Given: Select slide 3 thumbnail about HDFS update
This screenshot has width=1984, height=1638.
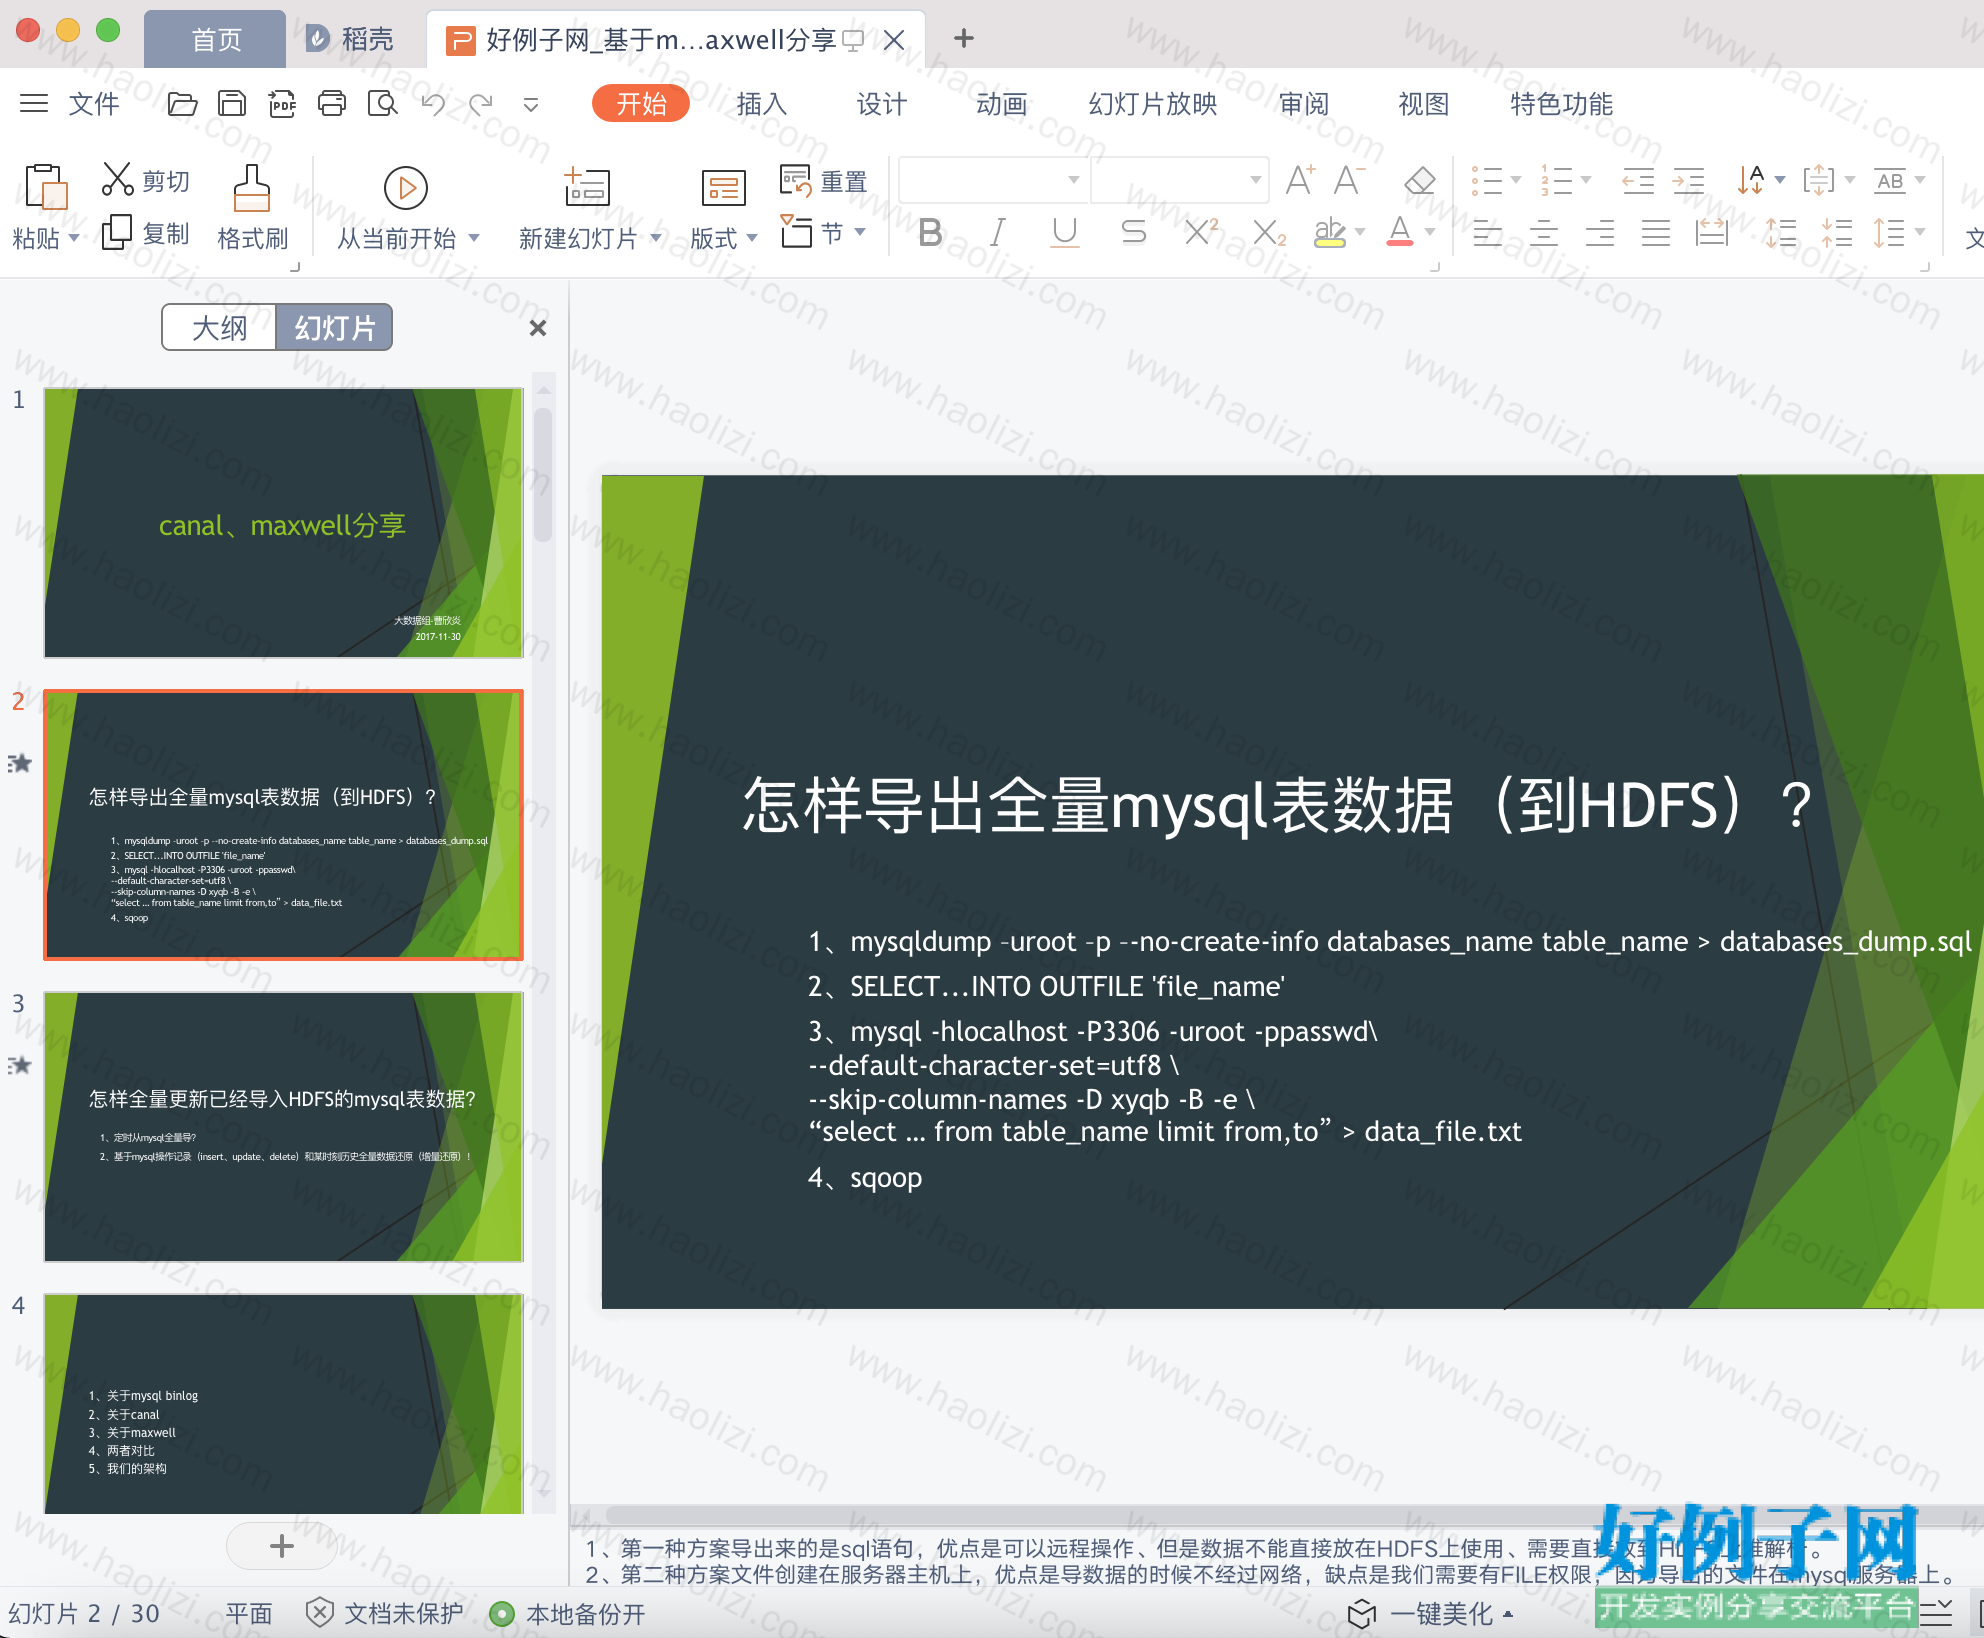Looking at the screenshot, I should coord(283,1126).
